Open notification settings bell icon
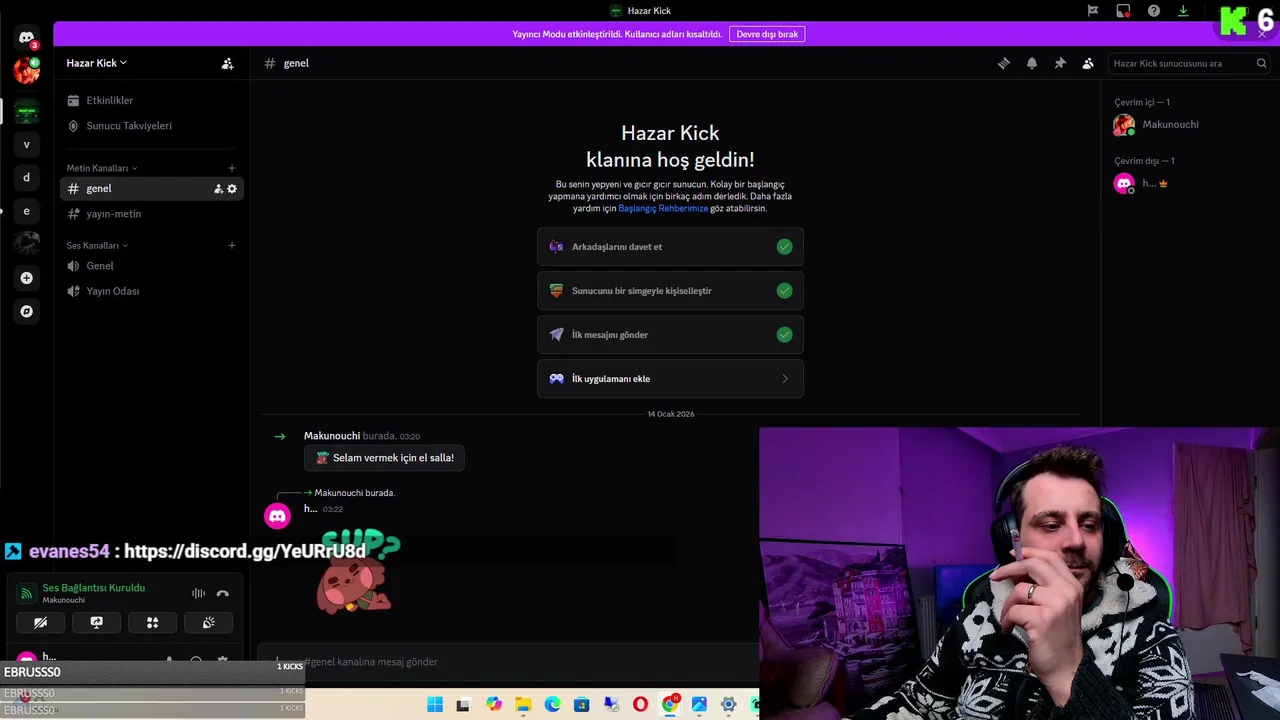The width and height of the screenshot is (1280, 720). coord(1032,63)
